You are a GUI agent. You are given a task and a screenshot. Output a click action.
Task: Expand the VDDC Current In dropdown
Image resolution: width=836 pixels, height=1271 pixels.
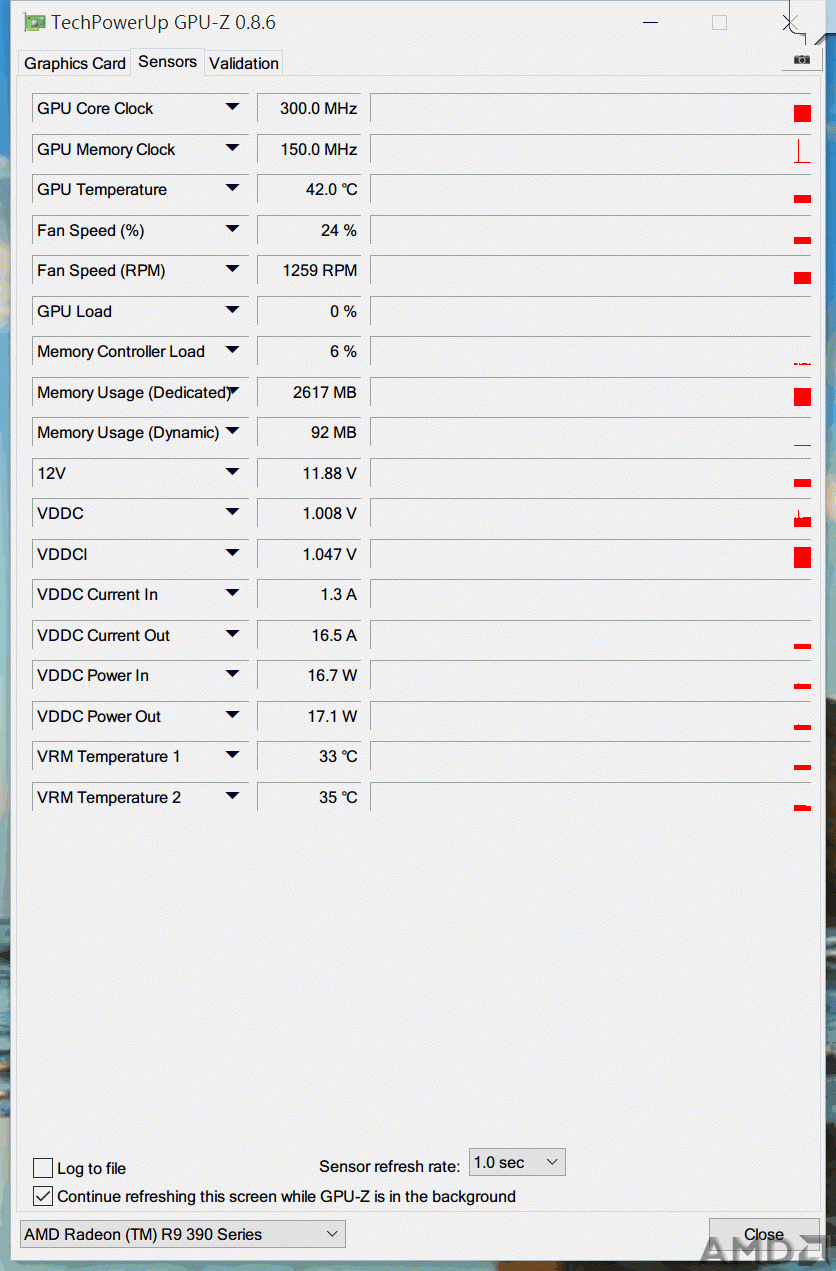232,593
